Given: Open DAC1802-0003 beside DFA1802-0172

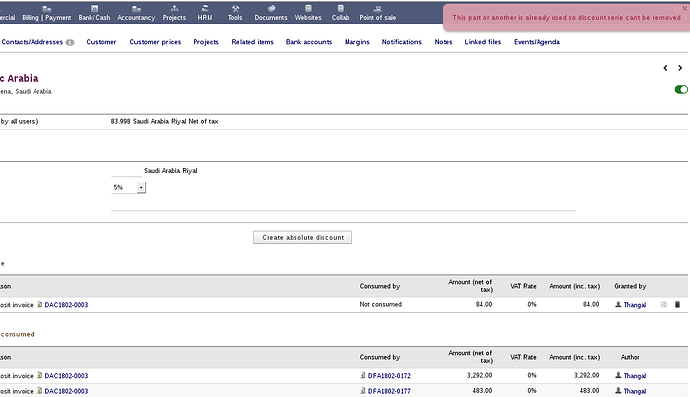Looking at the screenshot, I should (66, 376).
